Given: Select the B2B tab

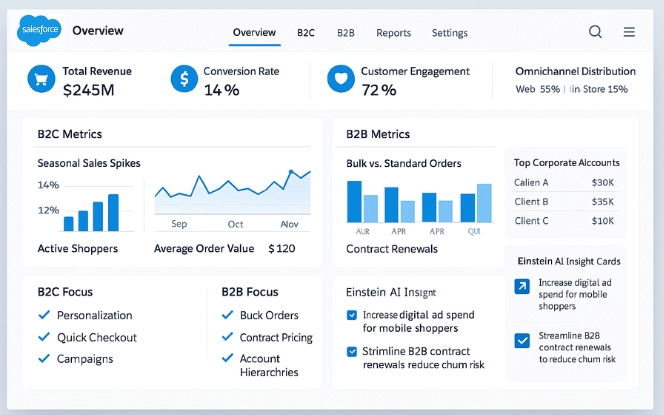Looking at the screenshot, I should 346,33.
